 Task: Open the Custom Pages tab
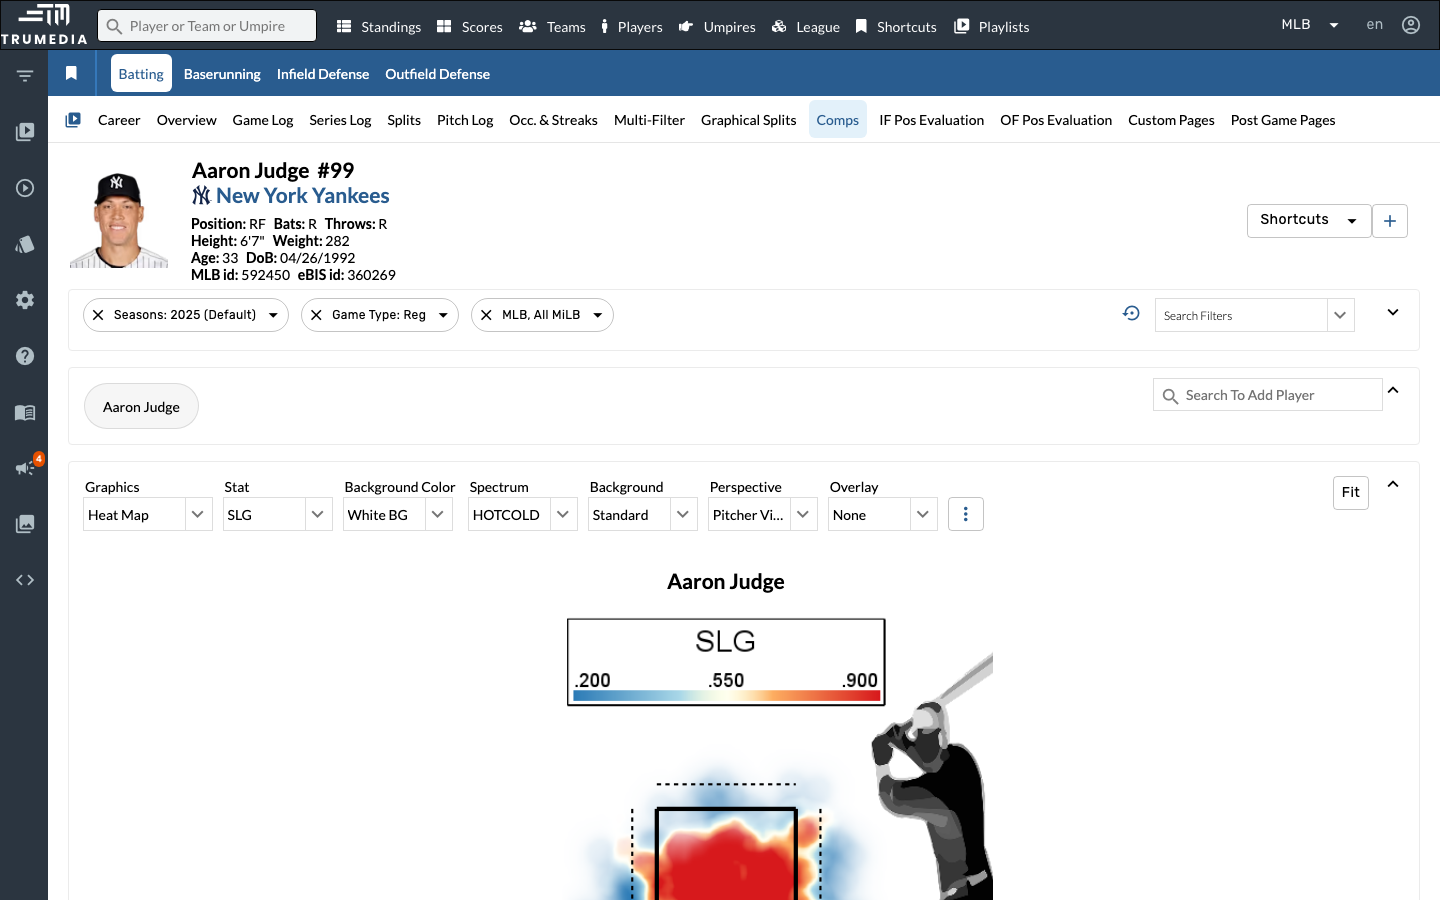tap(1171, 120)
